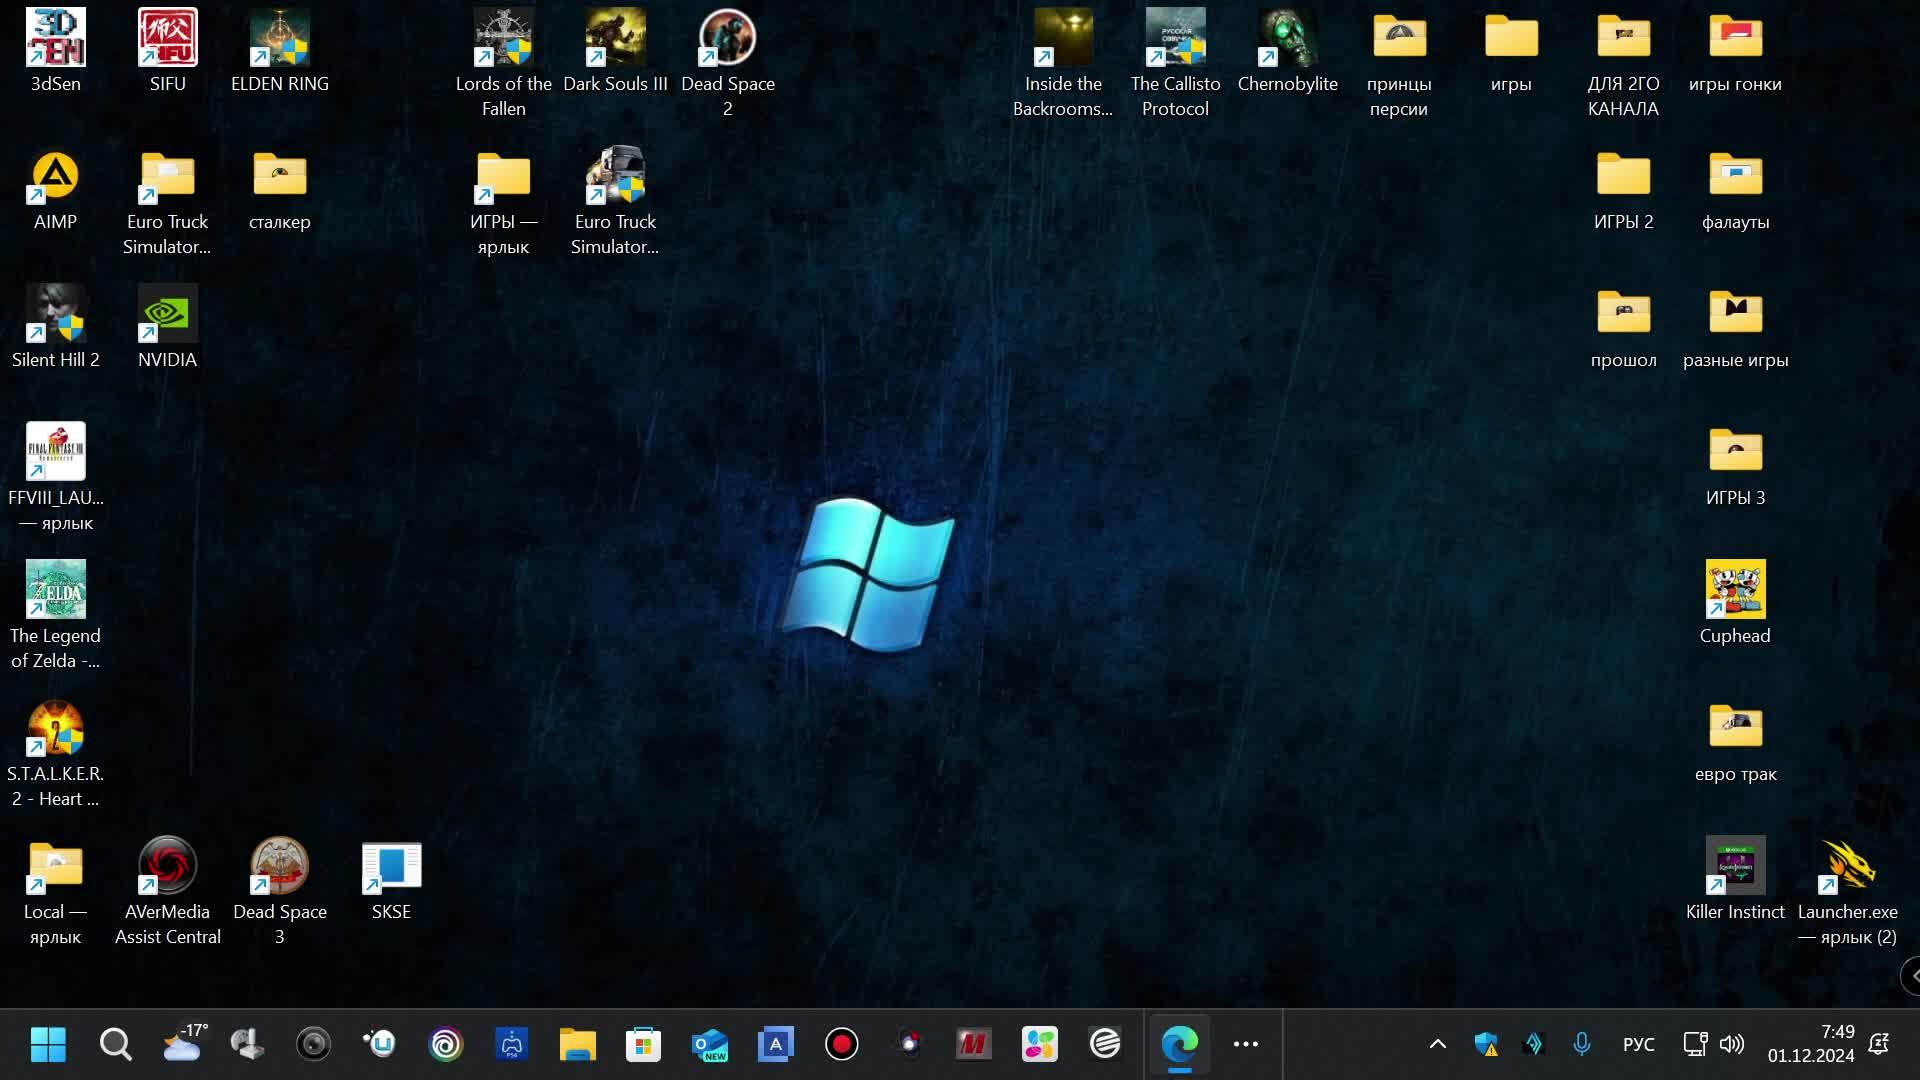This screenshot has width=1920, height=1080.
Task: Show more taskbar apps via three dots
Action: point(1246,1044)
